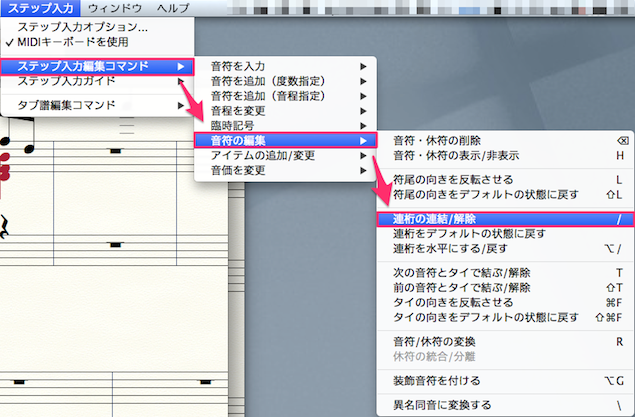Expand 音符の編集 submenu
The width and height of the screenshot is (635, 417).
coord(286,140)
